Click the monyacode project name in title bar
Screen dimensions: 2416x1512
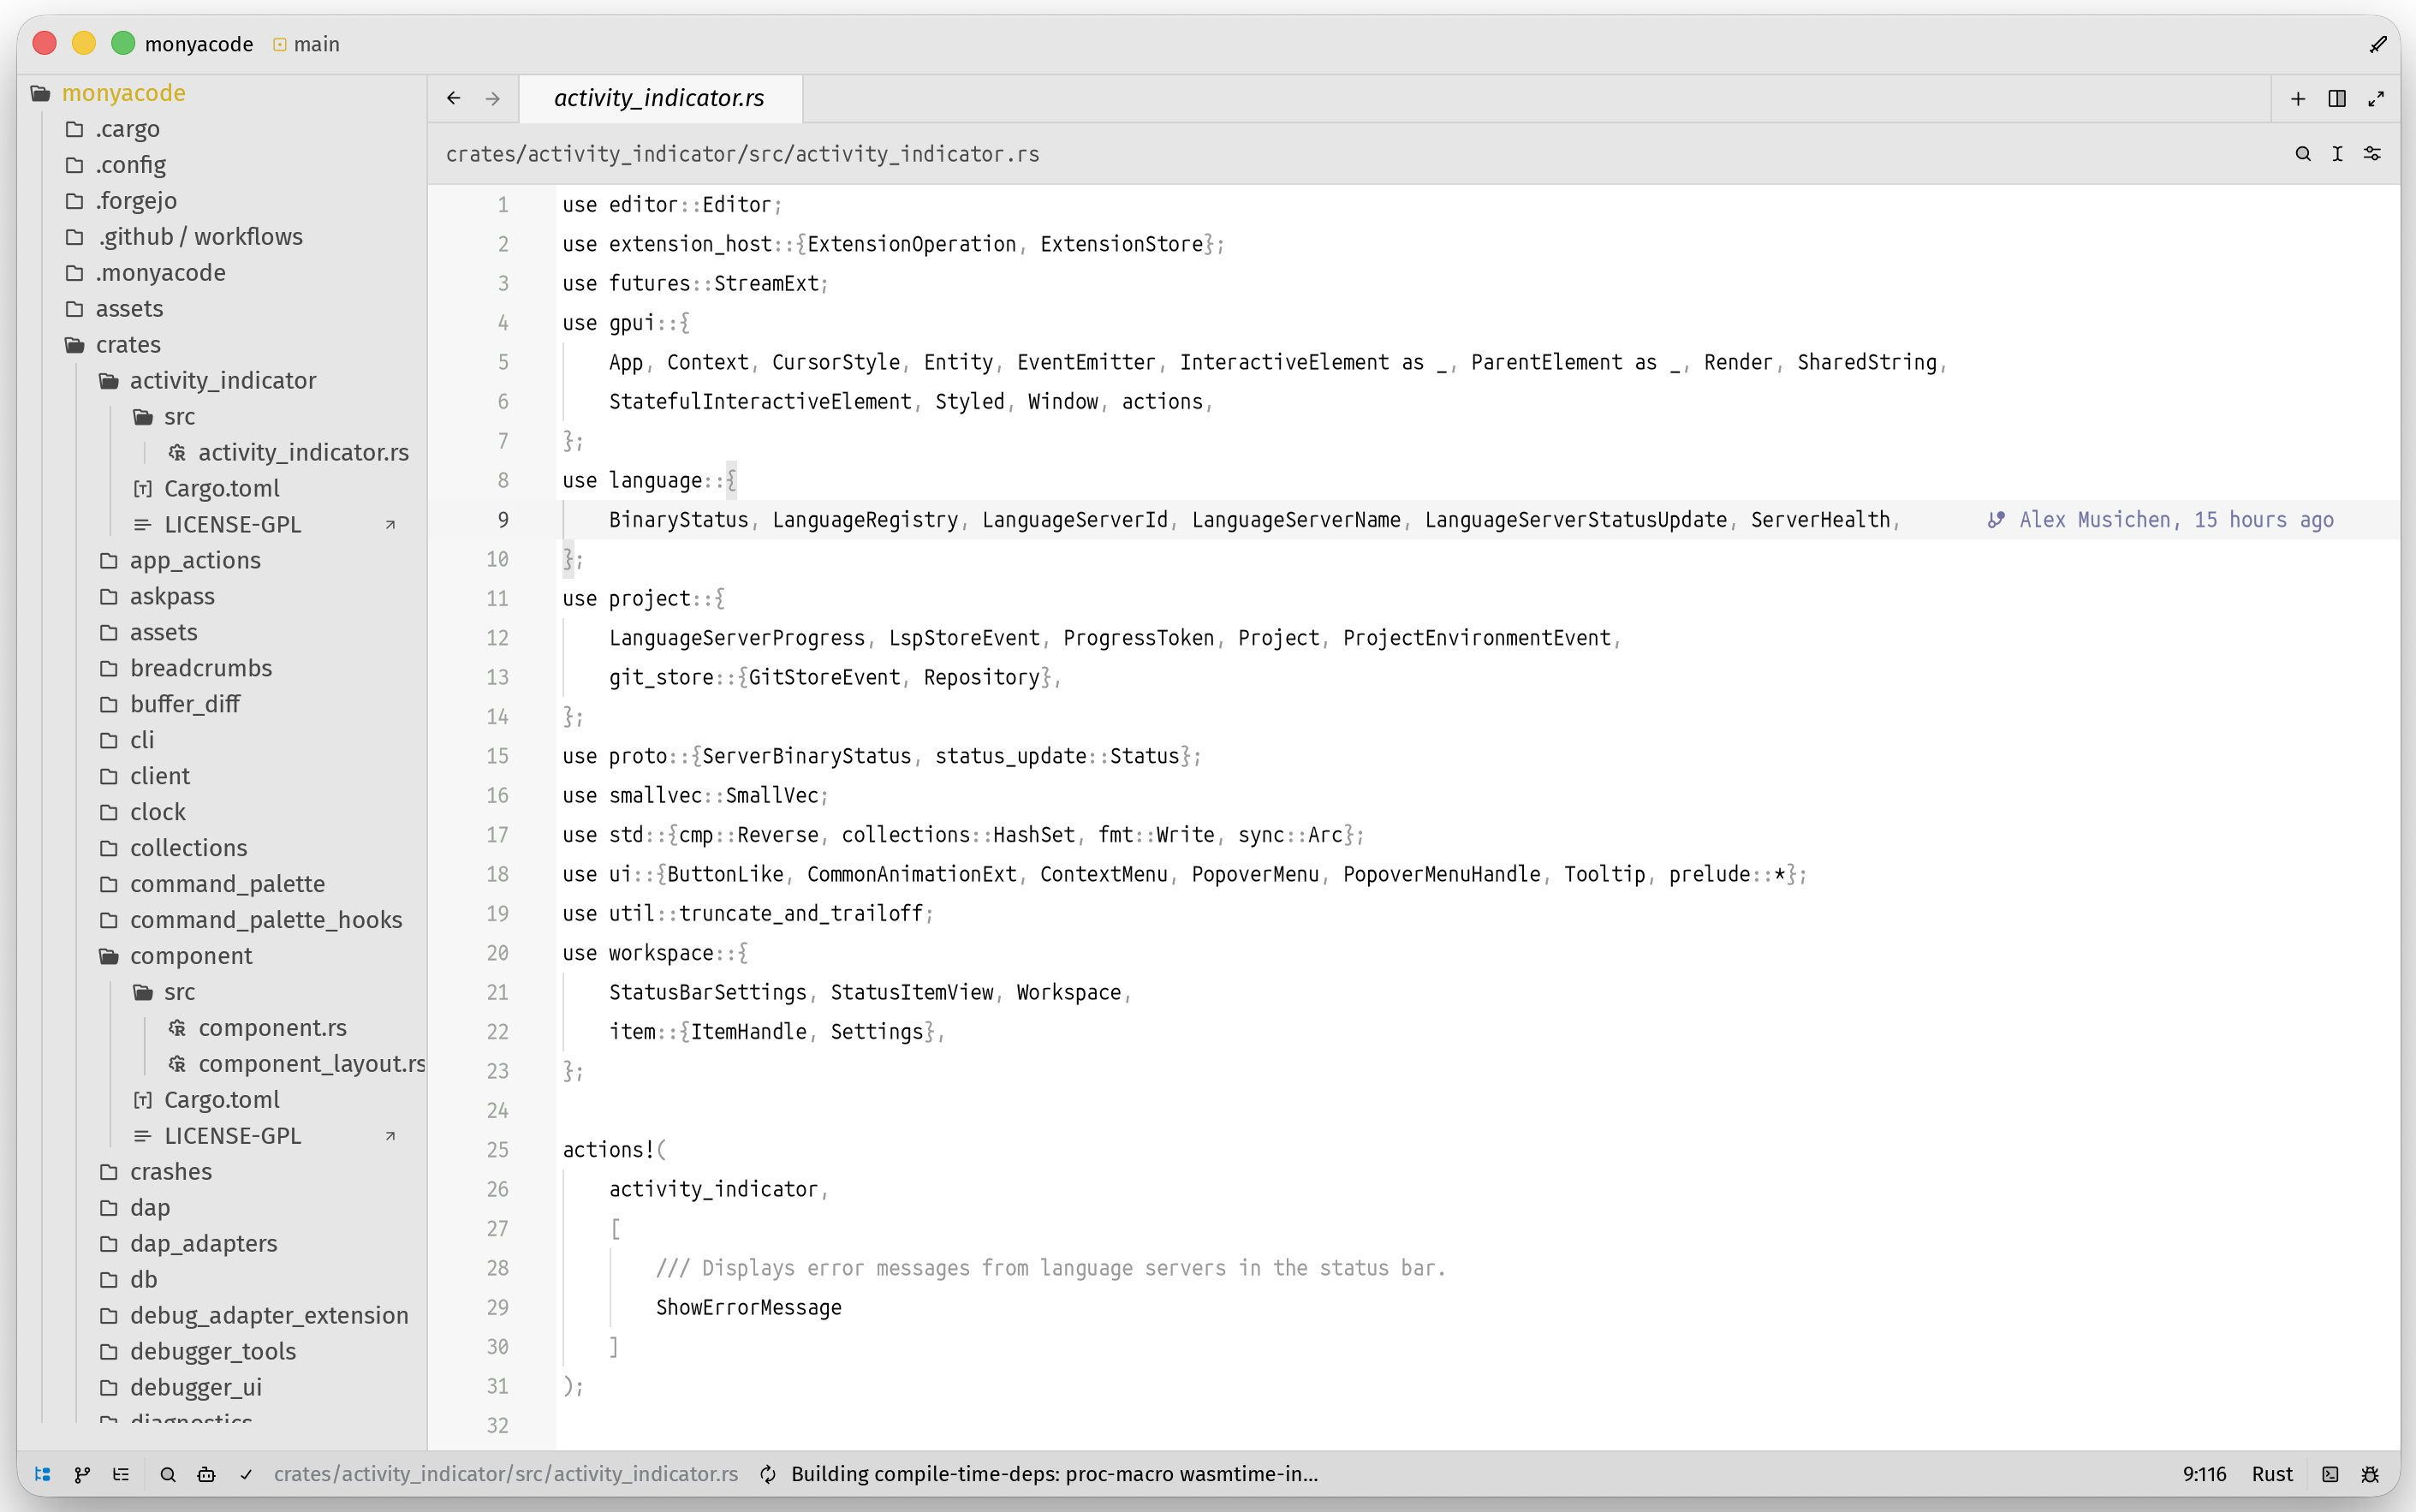click(x=199, y=44)
